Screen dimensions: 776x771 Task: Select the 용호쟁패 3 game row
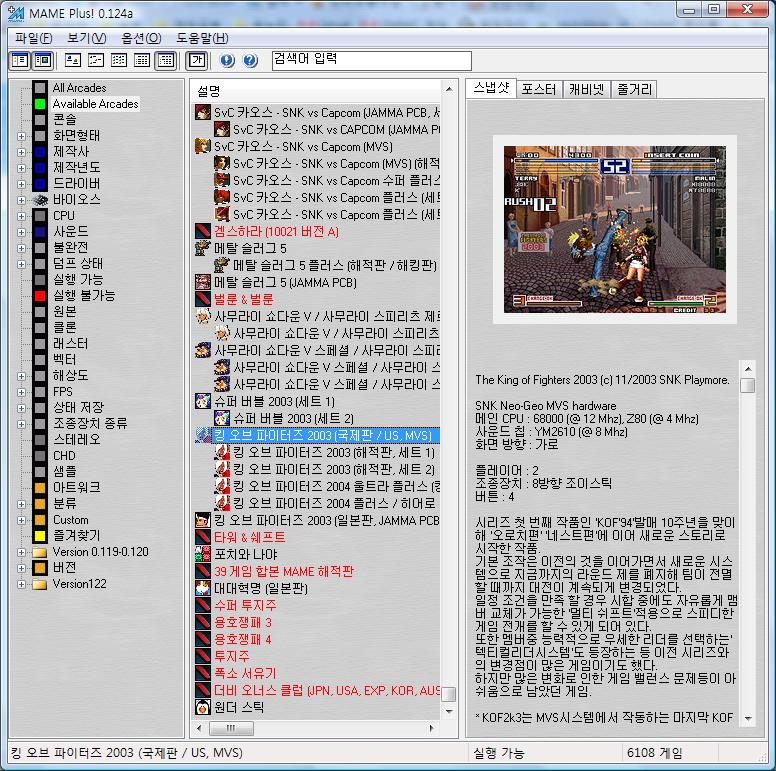pos(242,623)
